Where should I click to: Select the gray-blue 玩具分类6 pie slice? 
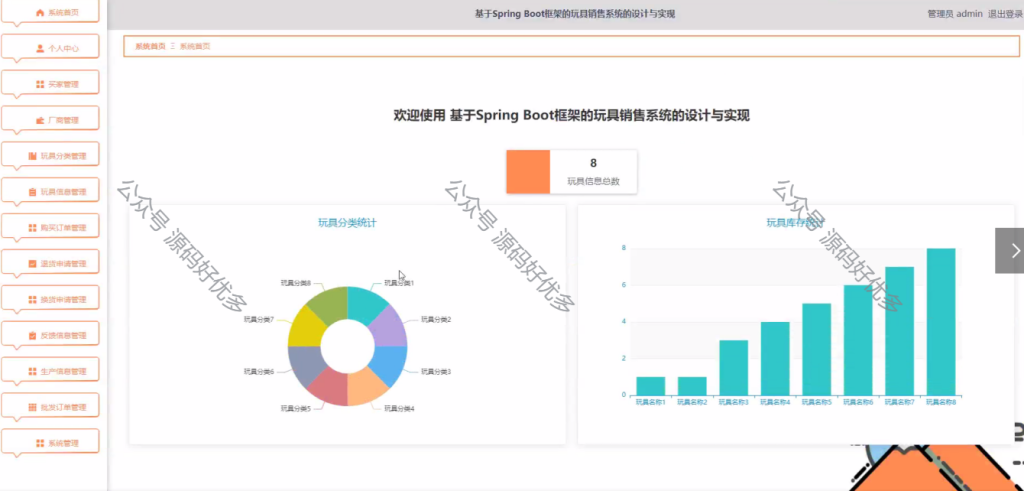pyautogui.click(x=304, y=364)
